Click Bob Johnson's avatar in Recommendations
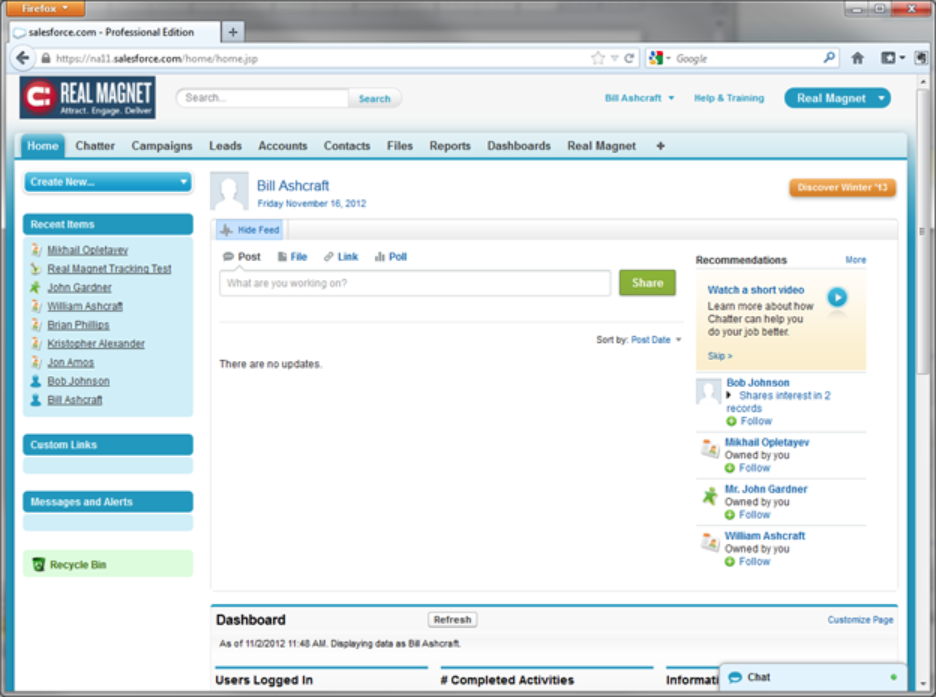Viewport: 936px width, 697px height. pyautogui.click(x=709, y=391)
